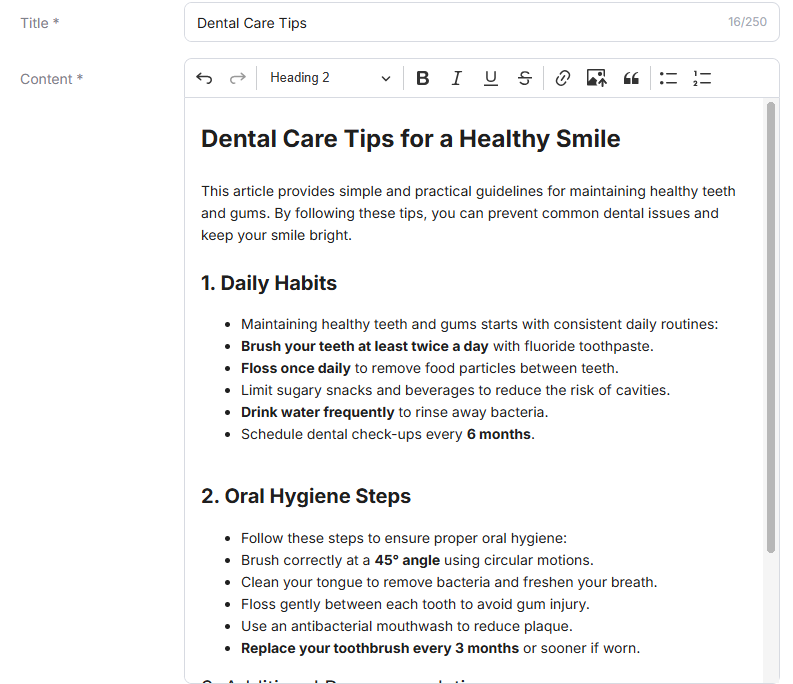Click the intro paragraph text

point(468,213)
